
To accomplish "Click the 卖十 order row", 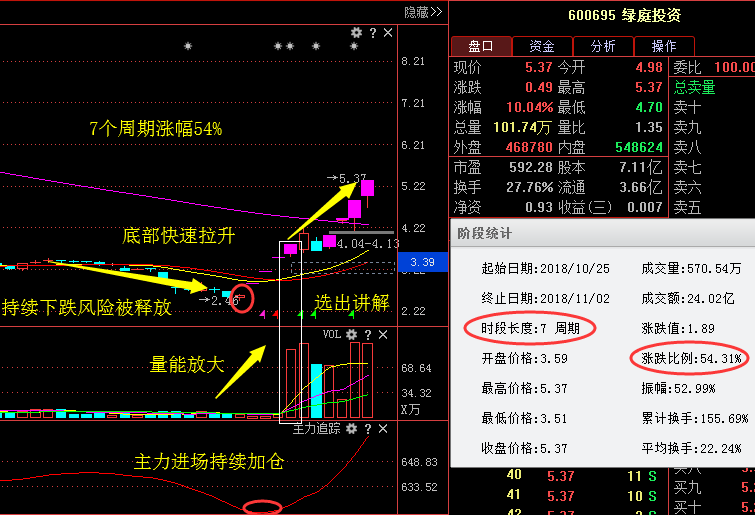I will [x=713, y=107].
